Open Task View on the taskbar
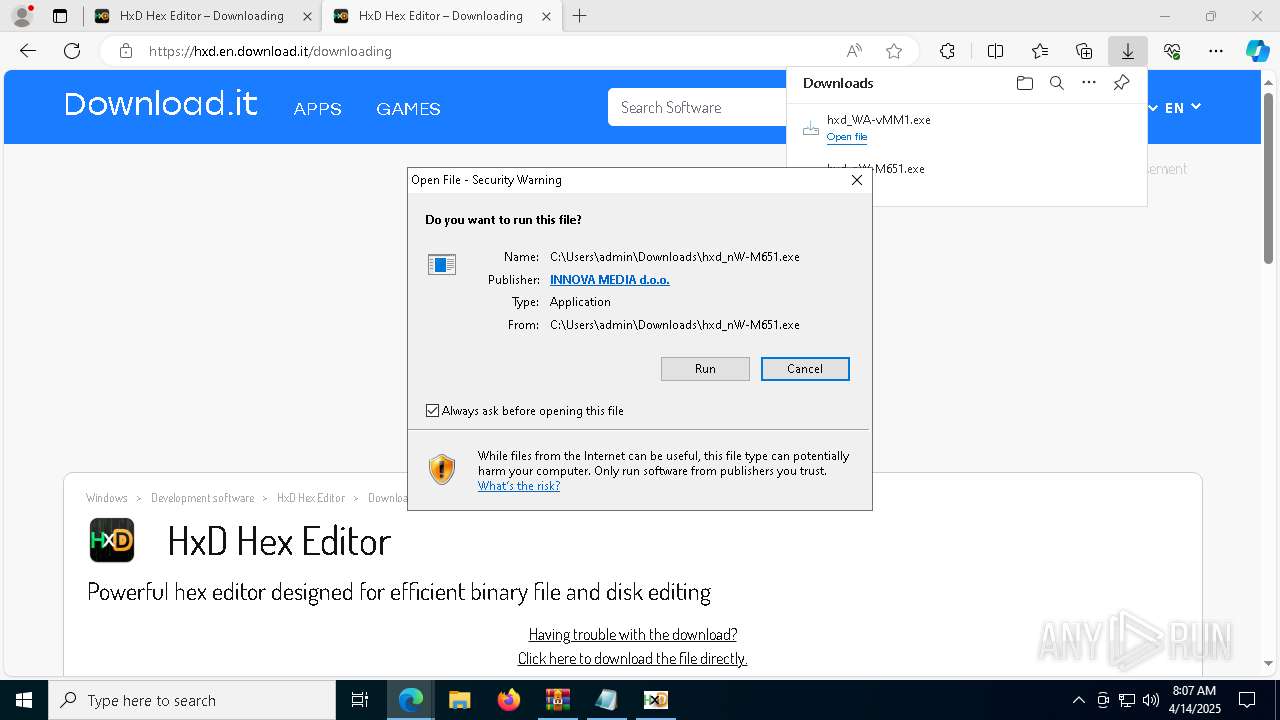Screen dimensions: 1280x720 click(x=360, y=700)
